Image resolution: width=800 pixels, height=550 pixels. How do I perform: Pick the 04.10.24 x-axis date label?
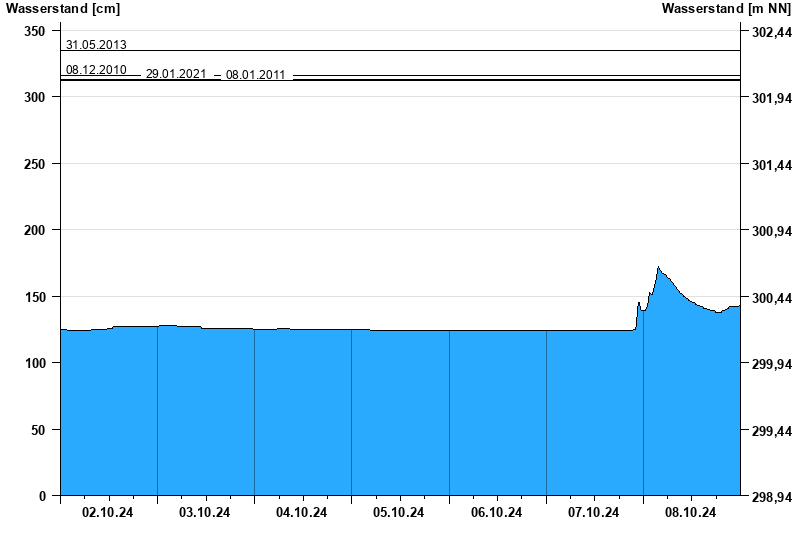[x=302, y=512]
